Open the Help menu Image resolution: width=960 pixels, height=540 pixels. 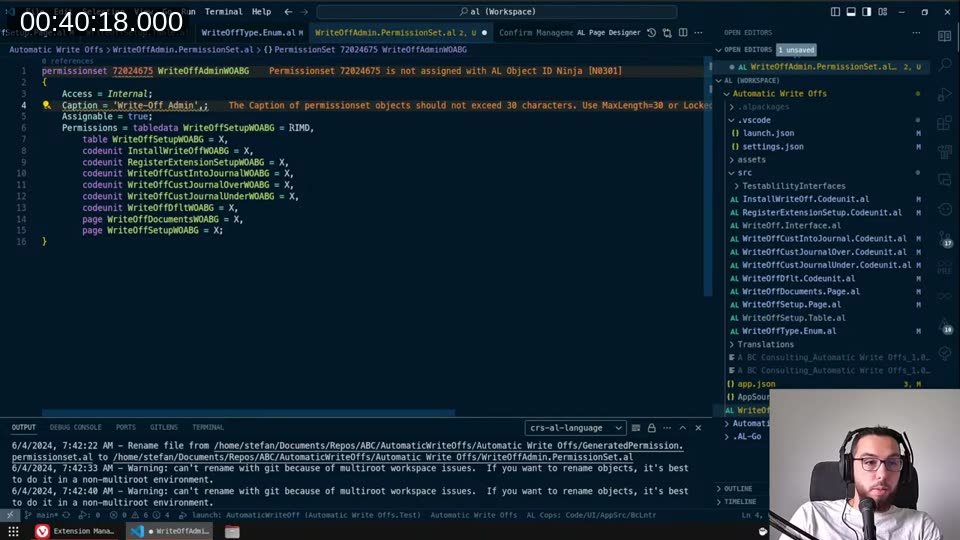(261, 12)
